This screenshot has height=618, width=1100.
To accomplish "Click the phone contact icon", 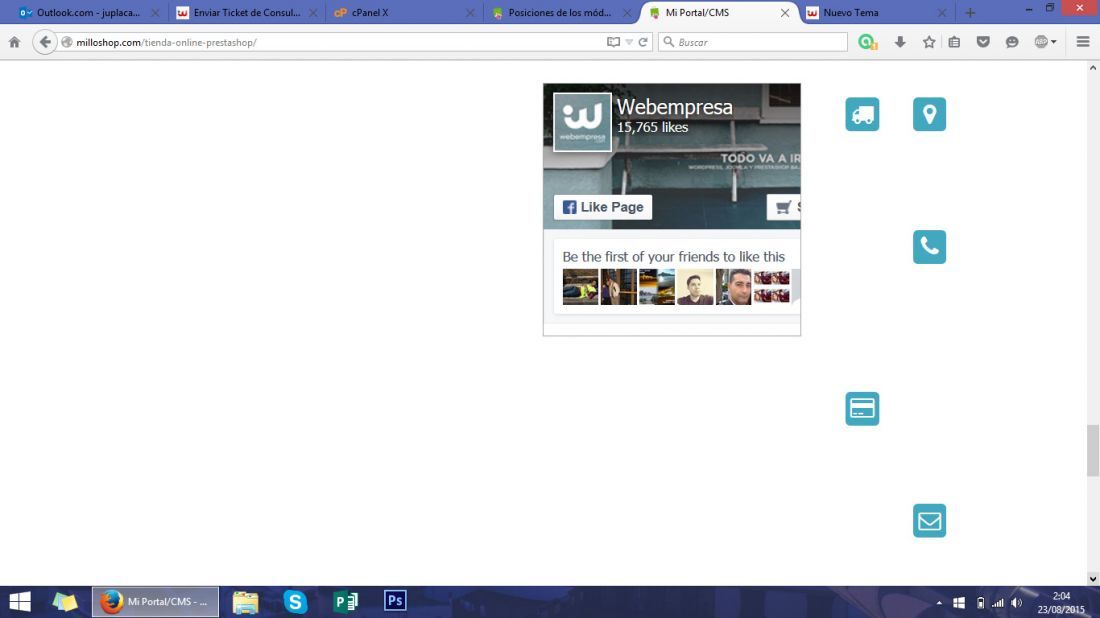I will 930,247.
